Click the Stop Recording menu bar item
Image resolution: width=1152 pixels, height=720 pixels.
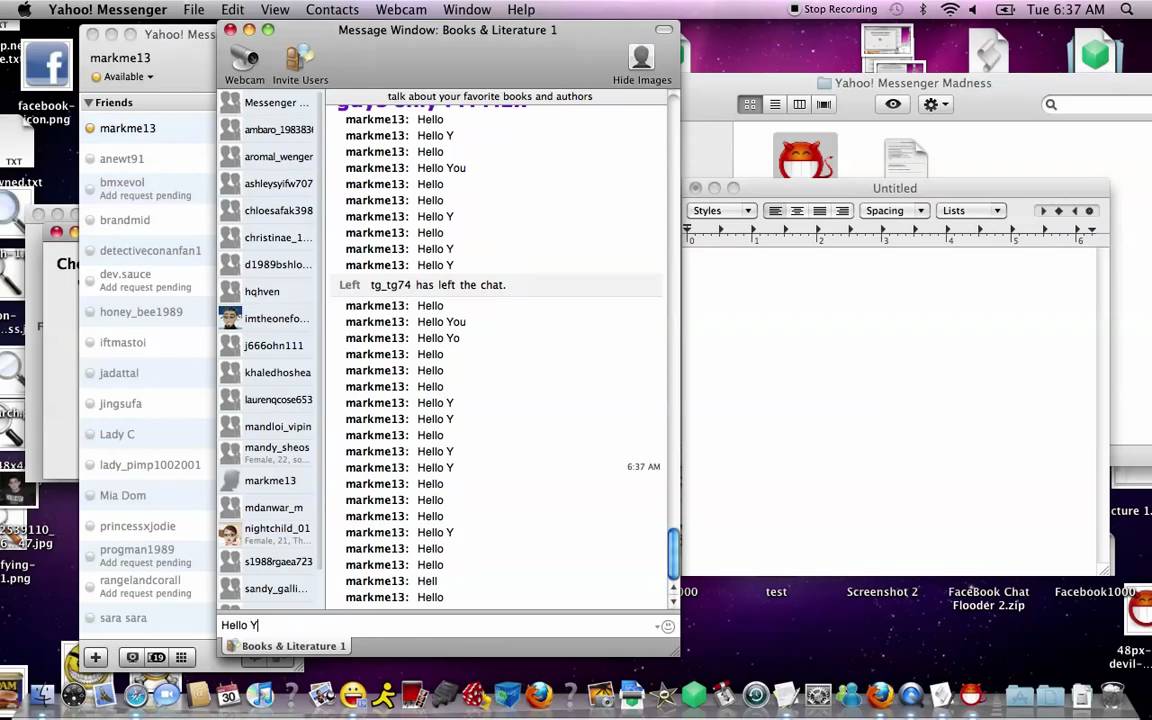click(x=832, y=10)
